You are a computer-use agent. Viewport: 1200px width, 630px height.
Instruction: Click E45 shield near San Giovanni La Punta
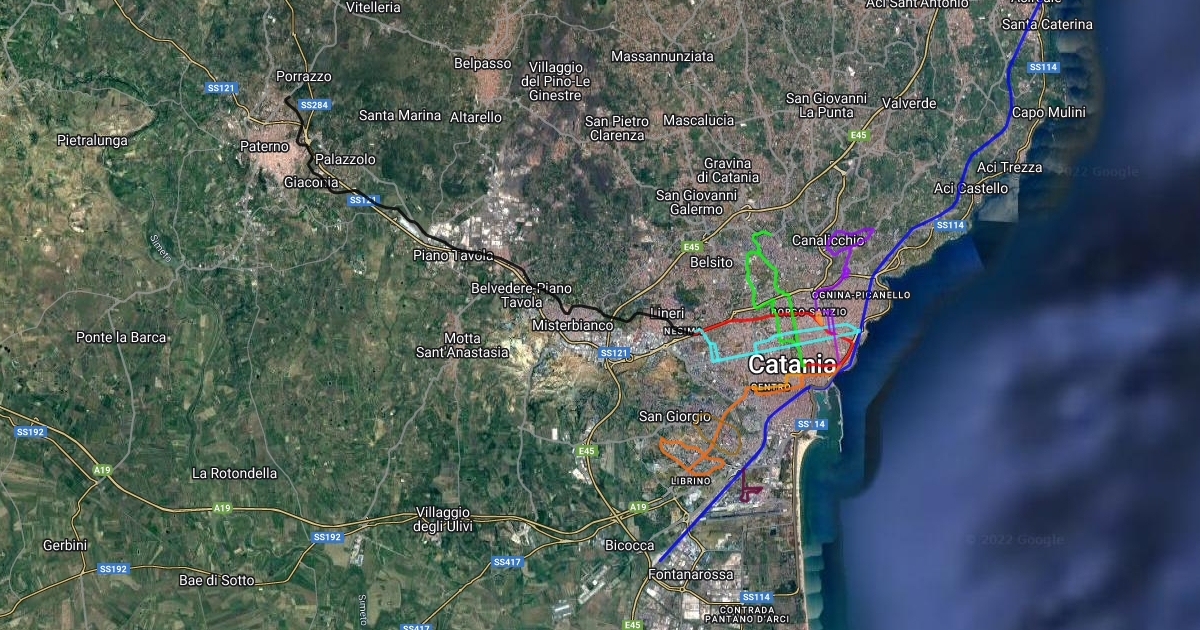click(858, 135)
